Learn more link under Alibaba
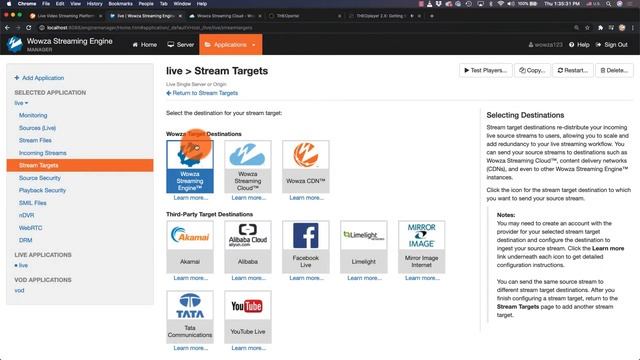The image size is (640, 360). 249,278
